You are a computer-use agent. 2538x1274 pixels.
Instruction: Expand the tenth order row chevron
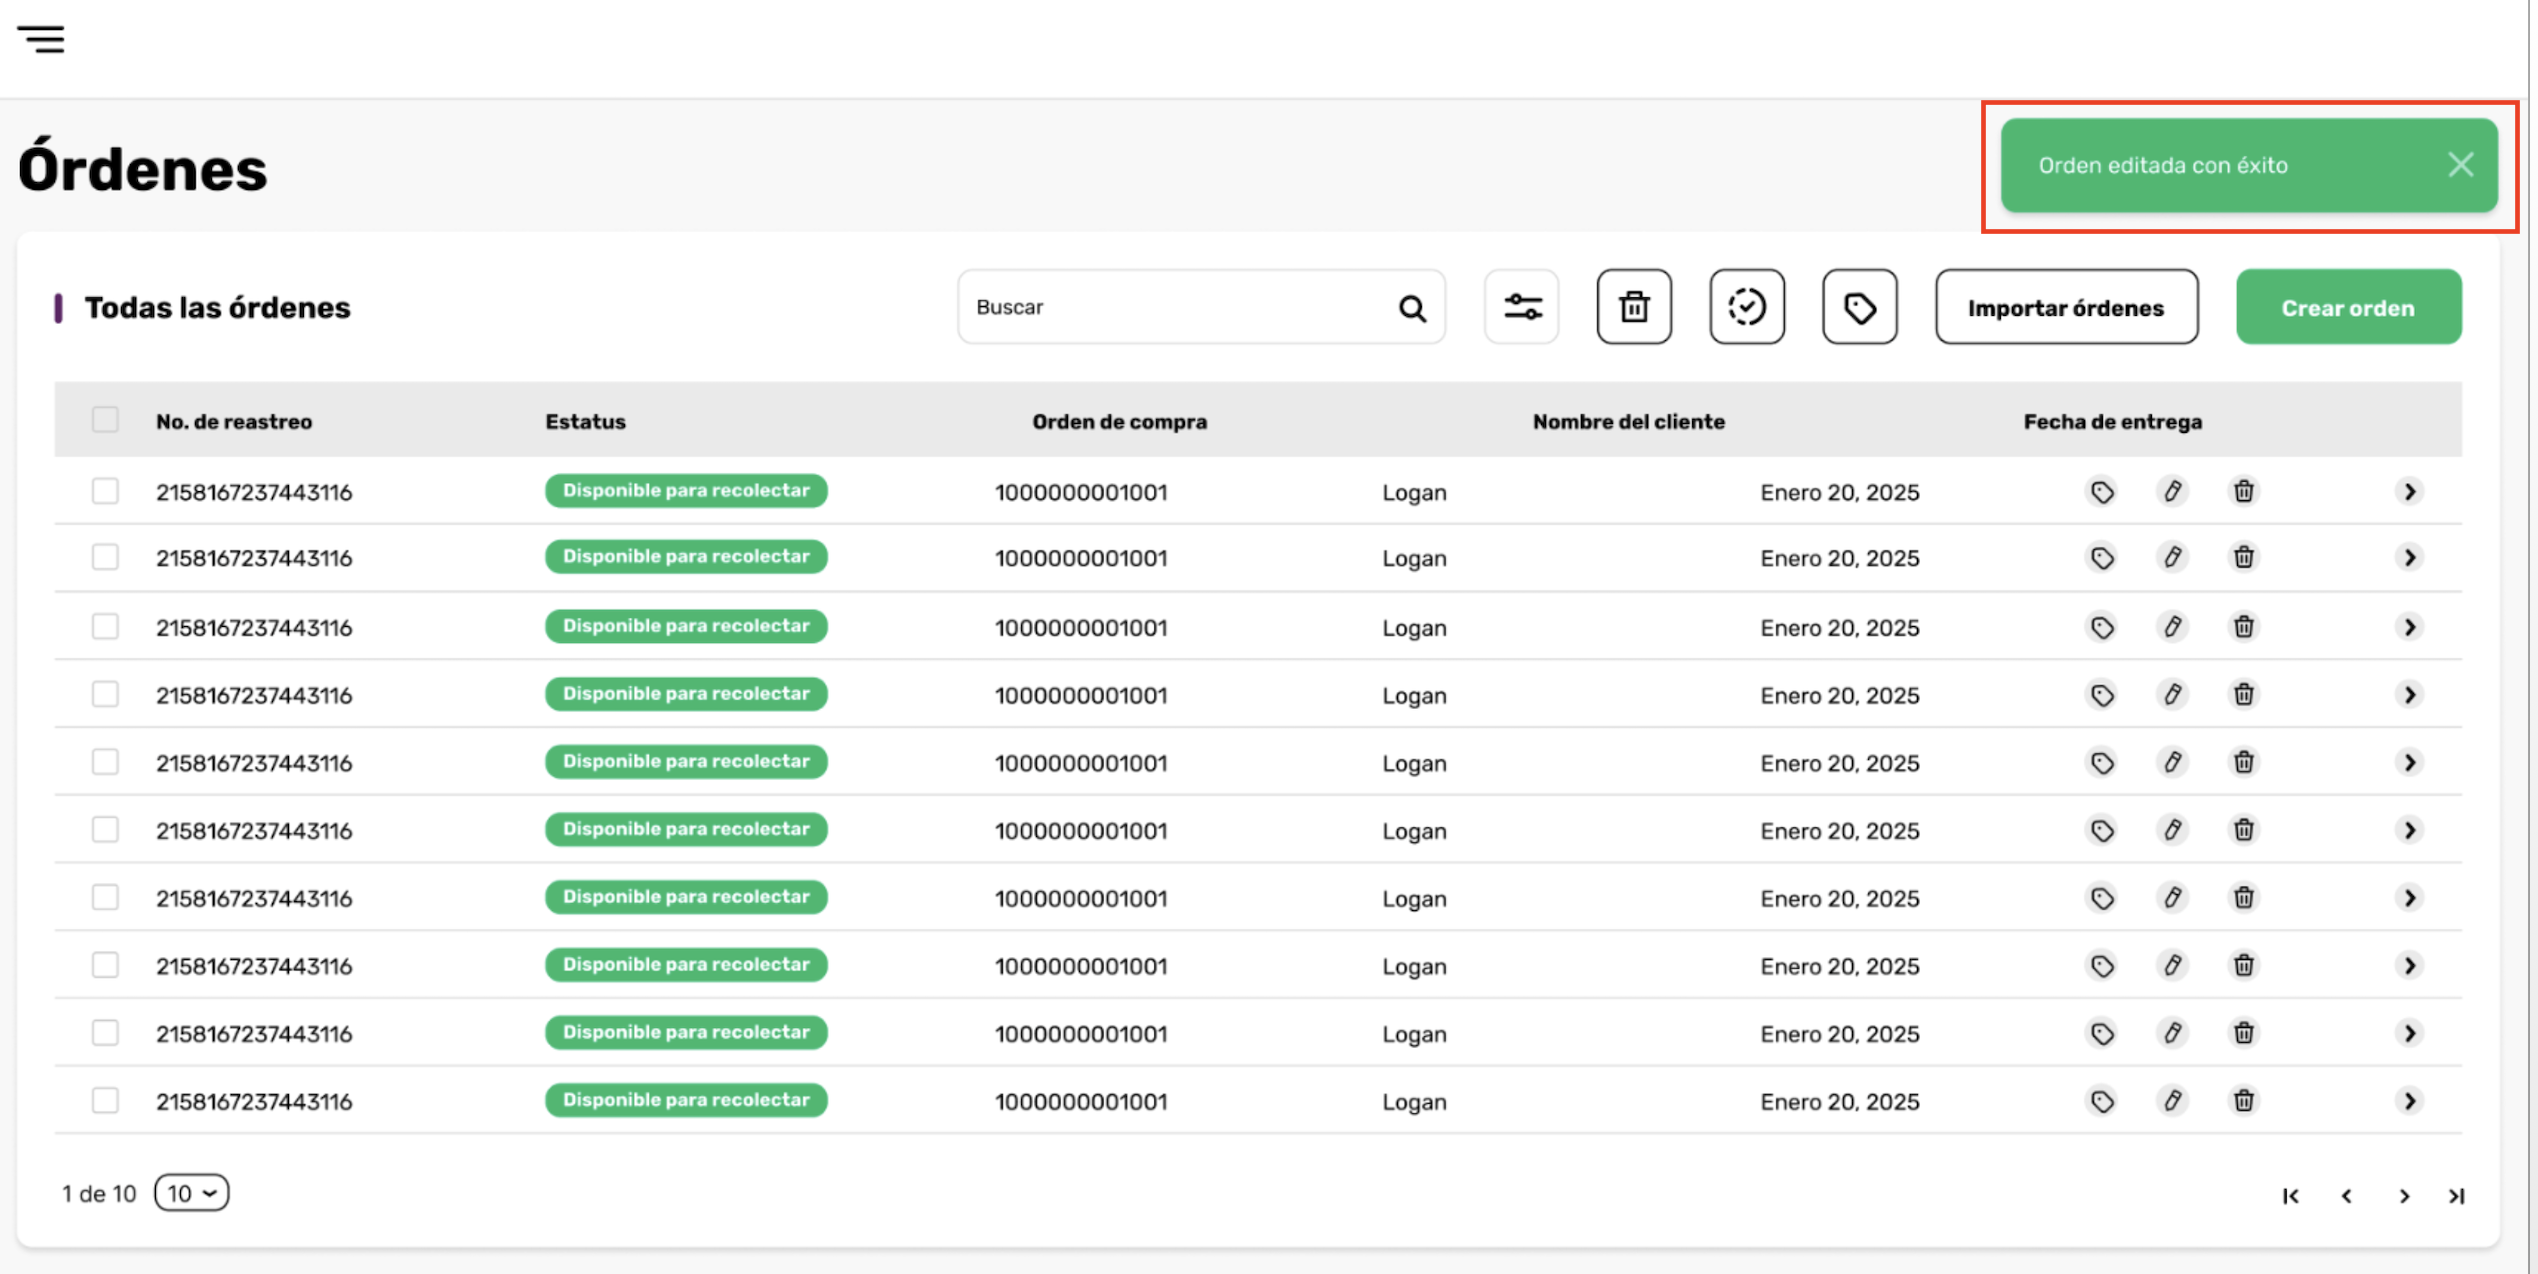pyautogui.click(x=2410, y=1101)
